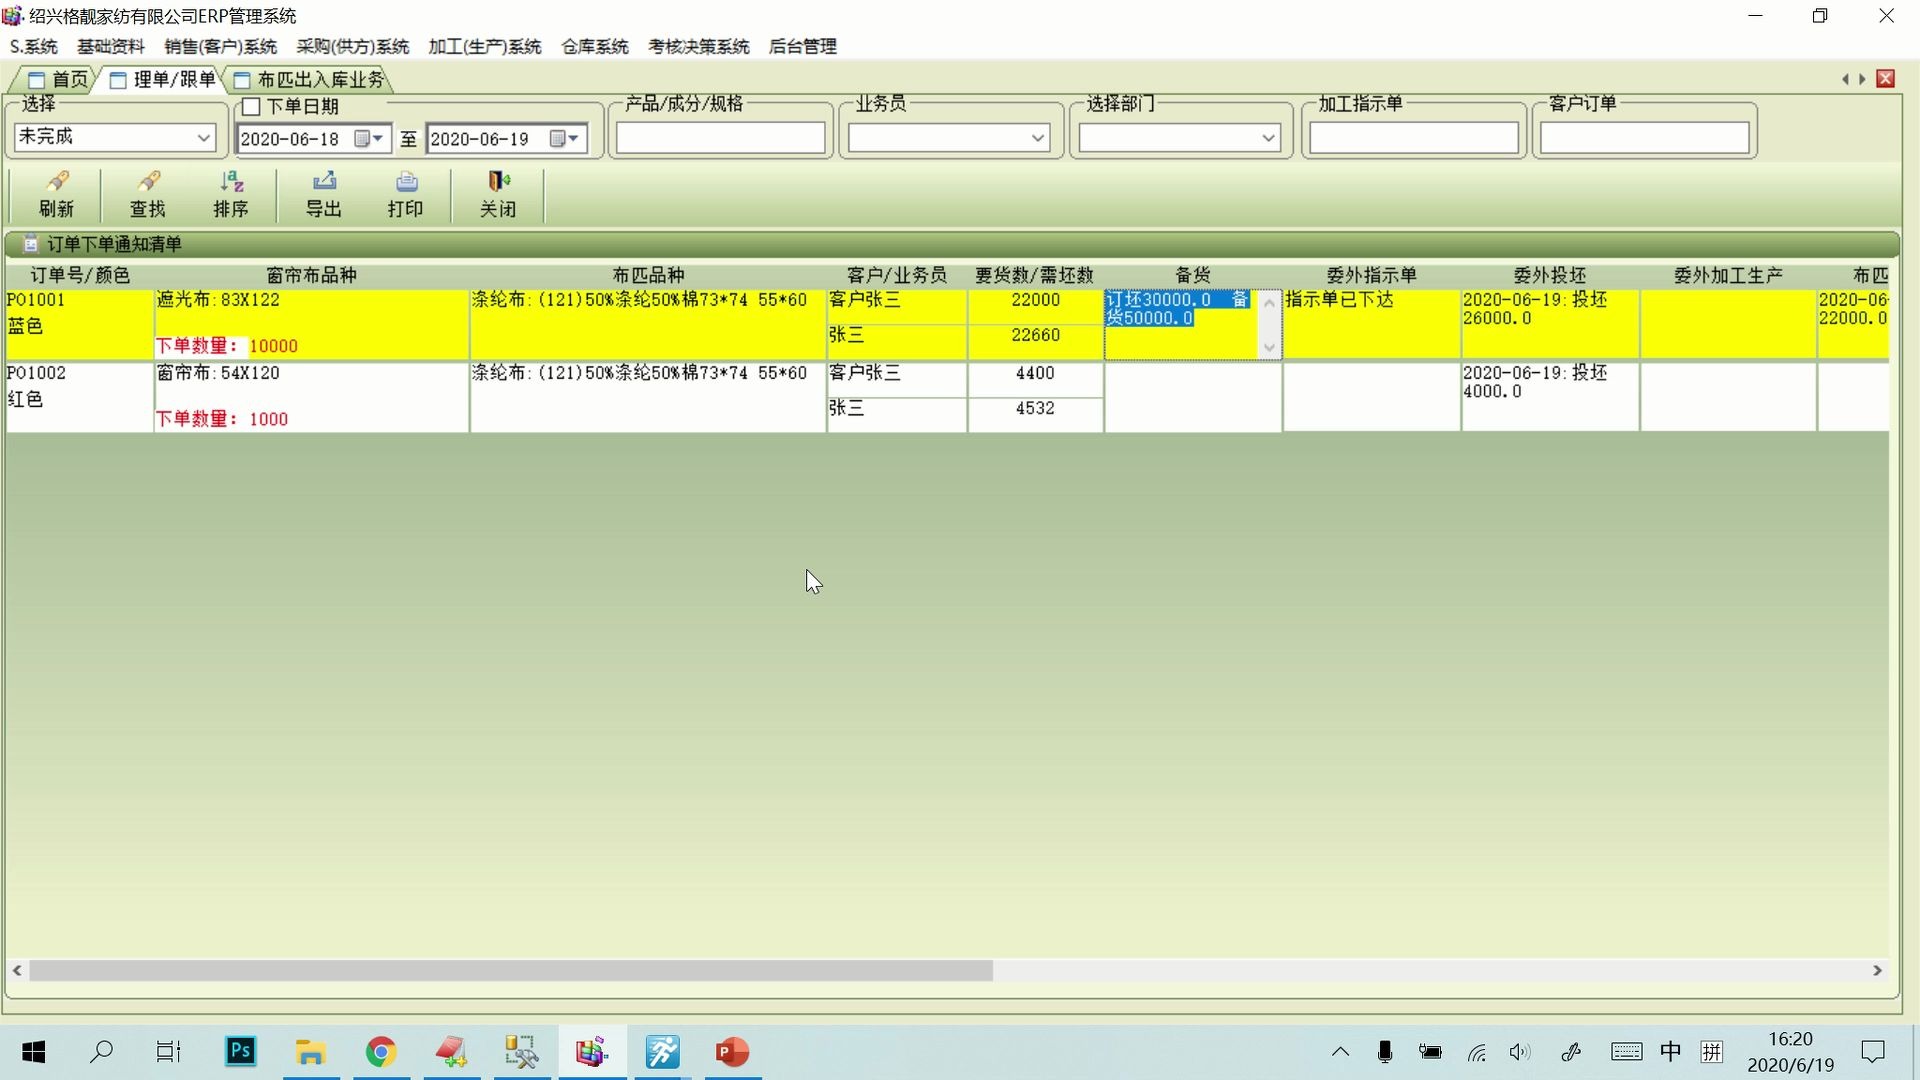
Task: Open the 后台管理 menu
Action: click(x=803, y=47)
